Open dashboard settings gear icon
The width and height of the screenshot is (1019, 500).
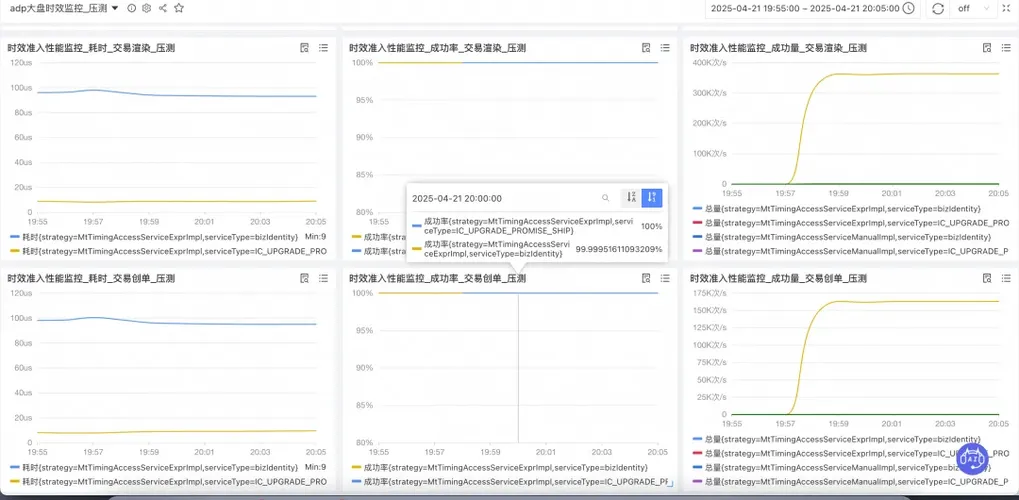(147, 8)
